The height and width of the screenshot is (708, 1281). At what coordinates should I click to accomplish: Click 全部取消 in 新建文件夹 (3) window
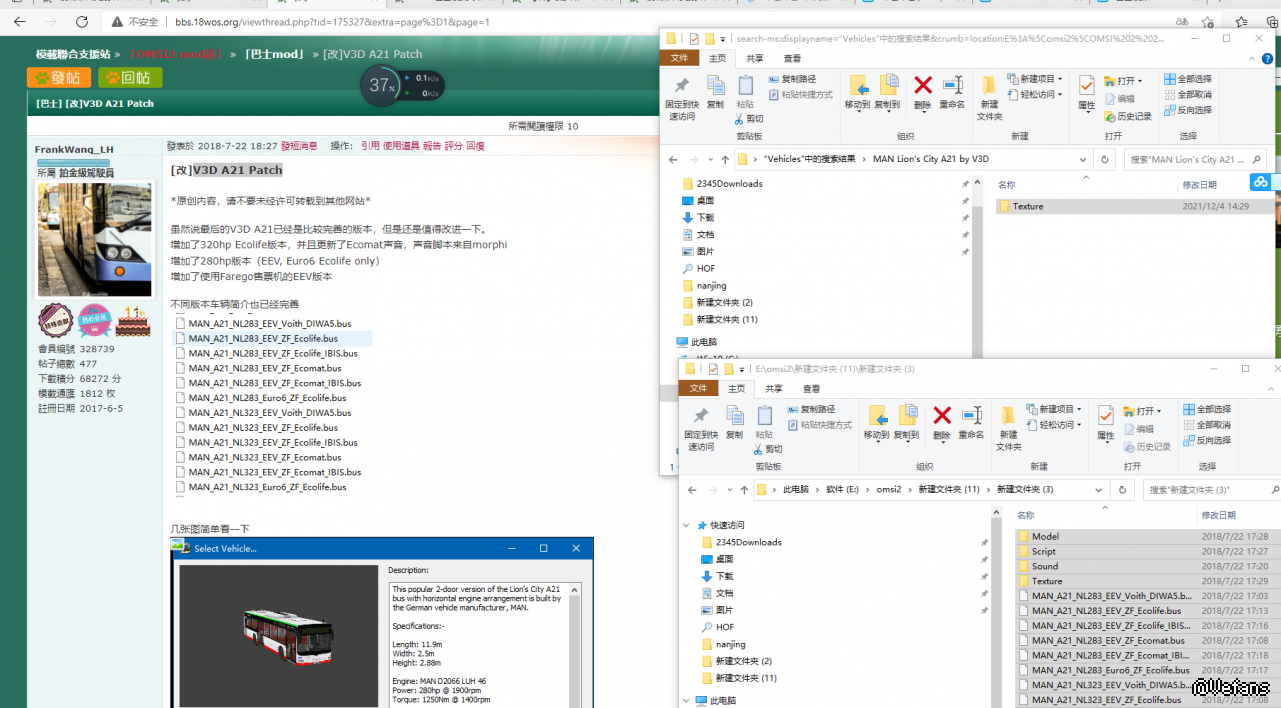point(1207,425)
